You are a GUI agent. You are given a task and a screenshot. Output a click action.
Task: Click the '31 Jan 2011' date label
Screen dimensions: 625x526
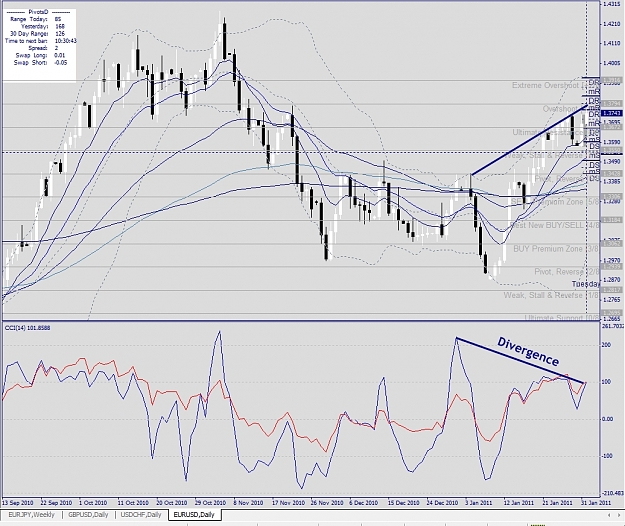[x=595, y=502]
